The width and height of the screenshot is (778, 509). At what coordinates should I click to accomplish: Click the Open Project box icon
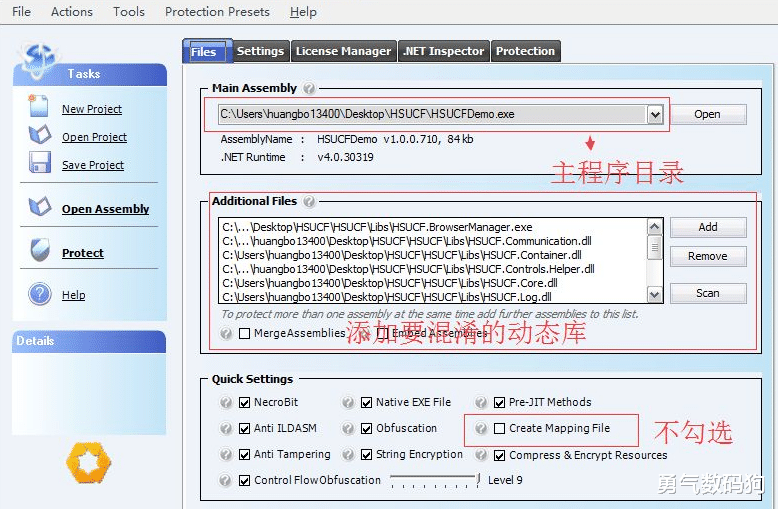point(40,134)
